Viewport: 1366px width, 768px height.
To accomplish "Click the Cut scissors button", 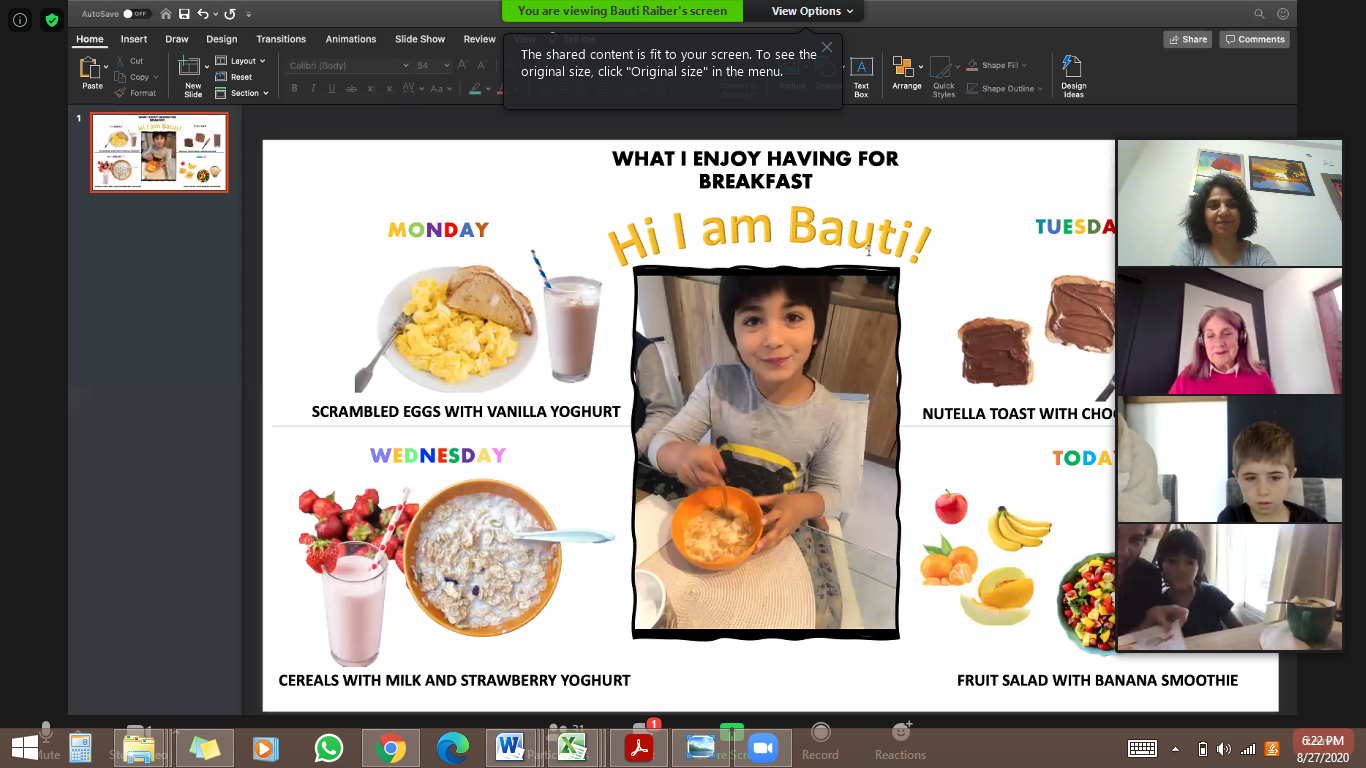I will click(x=130, y=61).
